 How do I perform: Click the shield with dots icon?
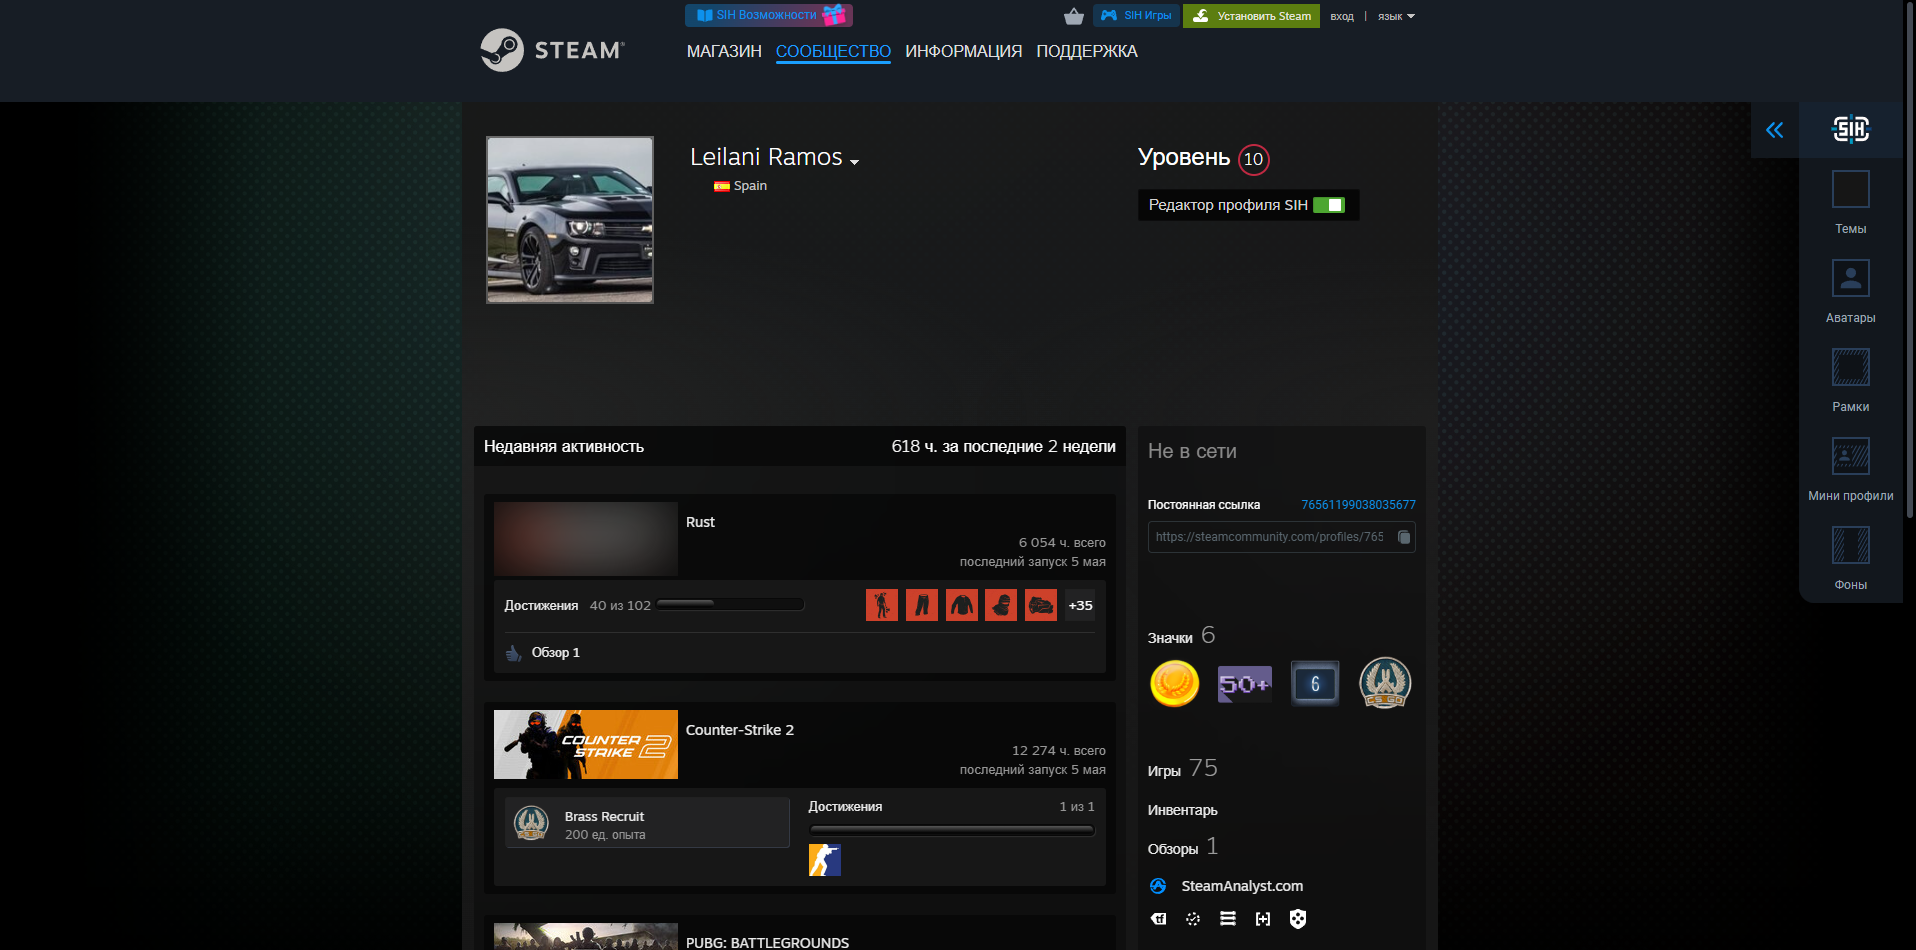pyautogui.click(x=1298, y=919)
